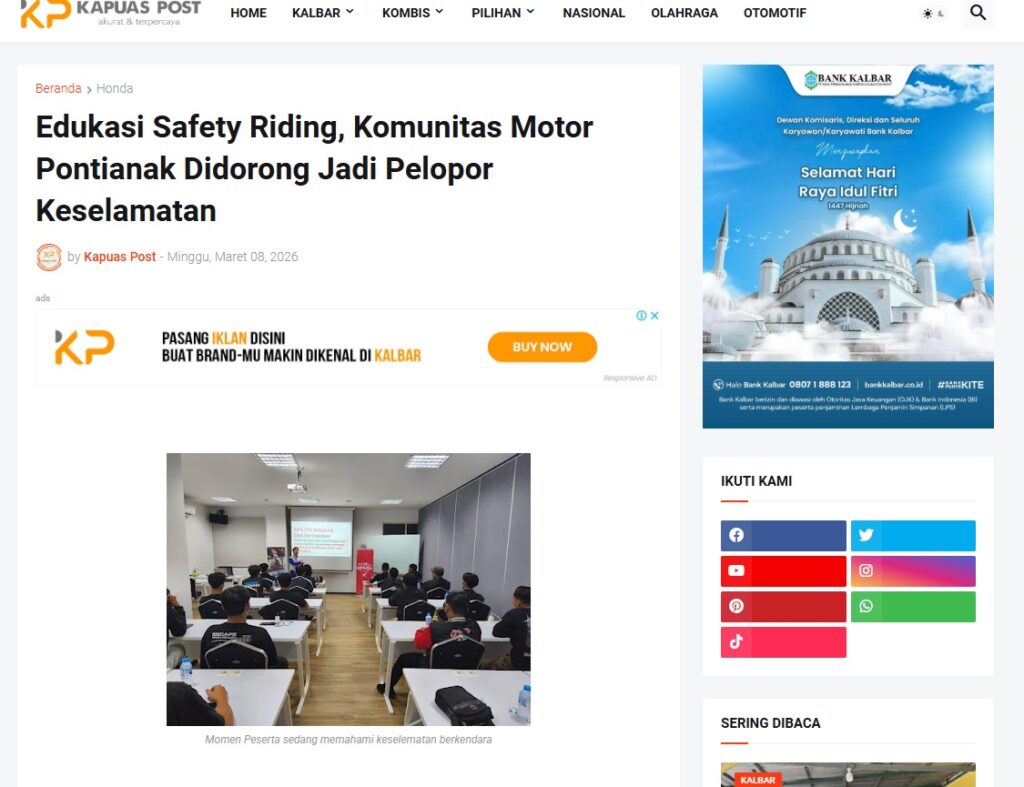Open the classroom article photo
Screen dimensions: 1024x787
tap(348, 589)
